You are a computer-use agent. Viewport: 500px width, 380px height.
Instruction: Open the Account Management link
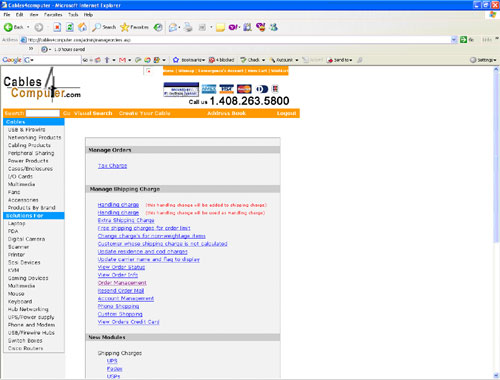tap(126, 298)
